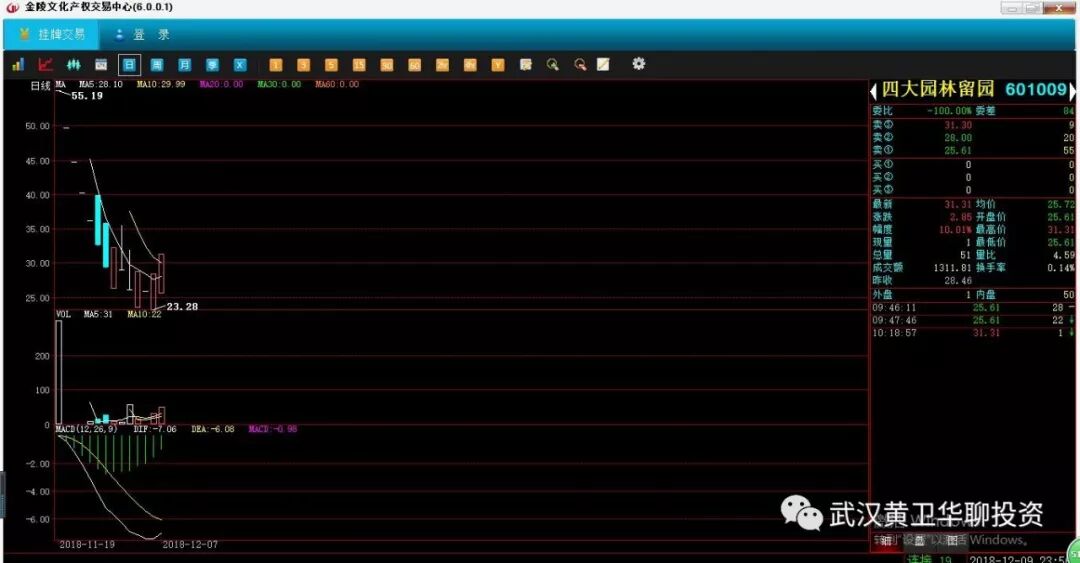Select the trade record at 10:18:57
This screenshot has width=1080, height=563.
click(x=973, y=332)
